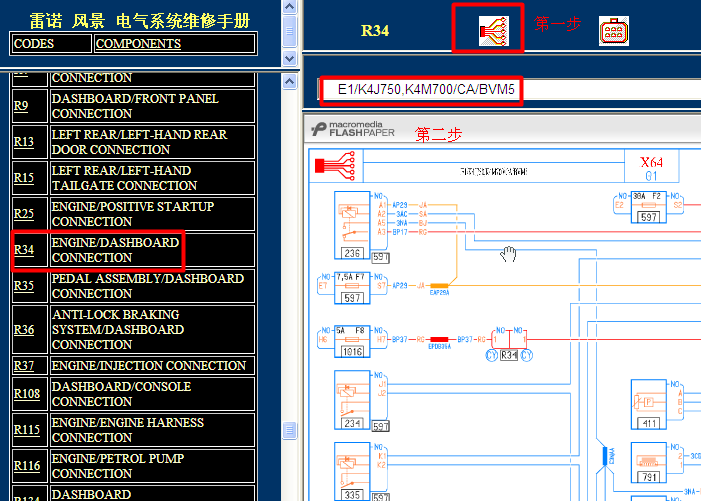The height and width of the screenshot is (501, 701).
Task: Open the wiring diagram icon in header
Action: coord(494,31)
